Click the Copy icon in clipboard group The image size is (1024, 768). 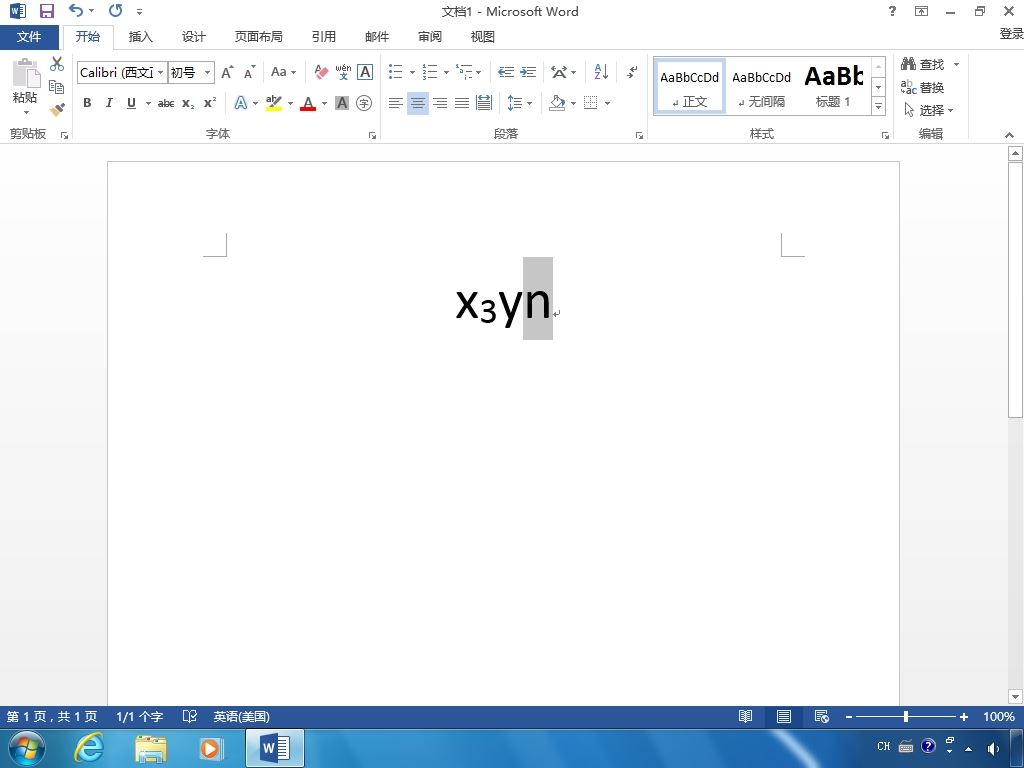tap(56, 87)
